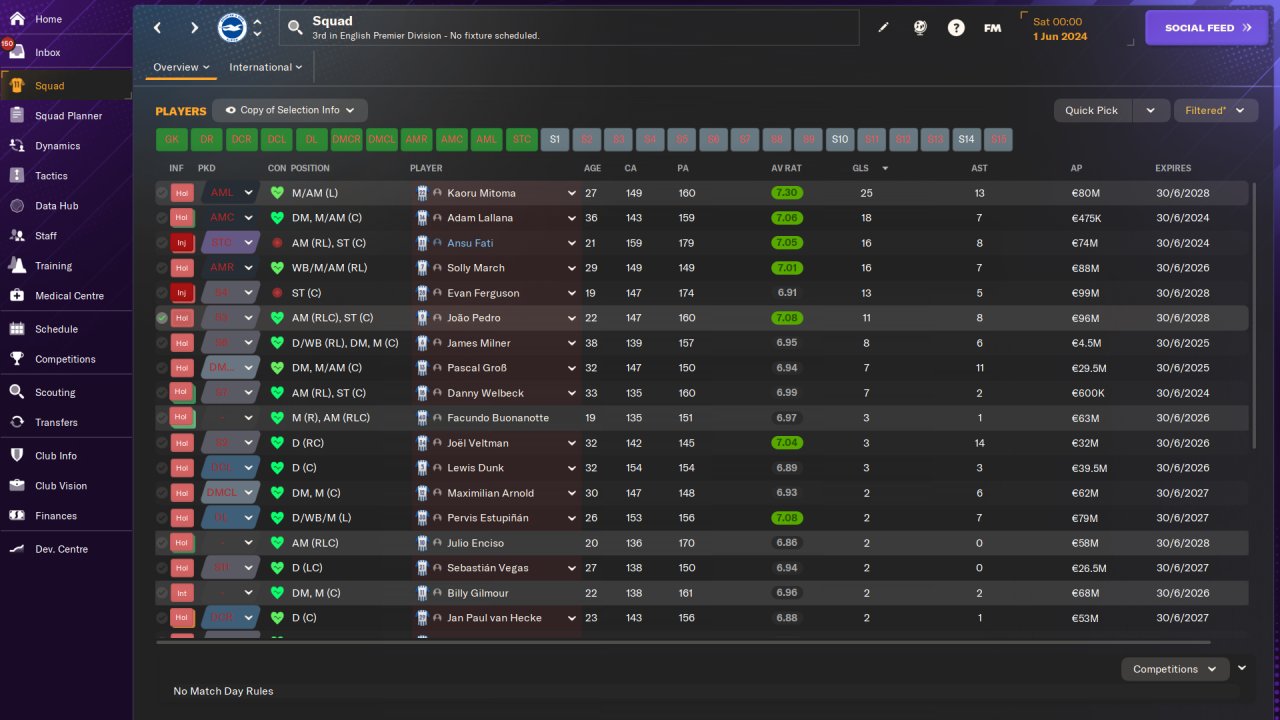Sort the table by EXPIRES column
Viewport: 1280px width, 720px height.
coord(1173,168)
